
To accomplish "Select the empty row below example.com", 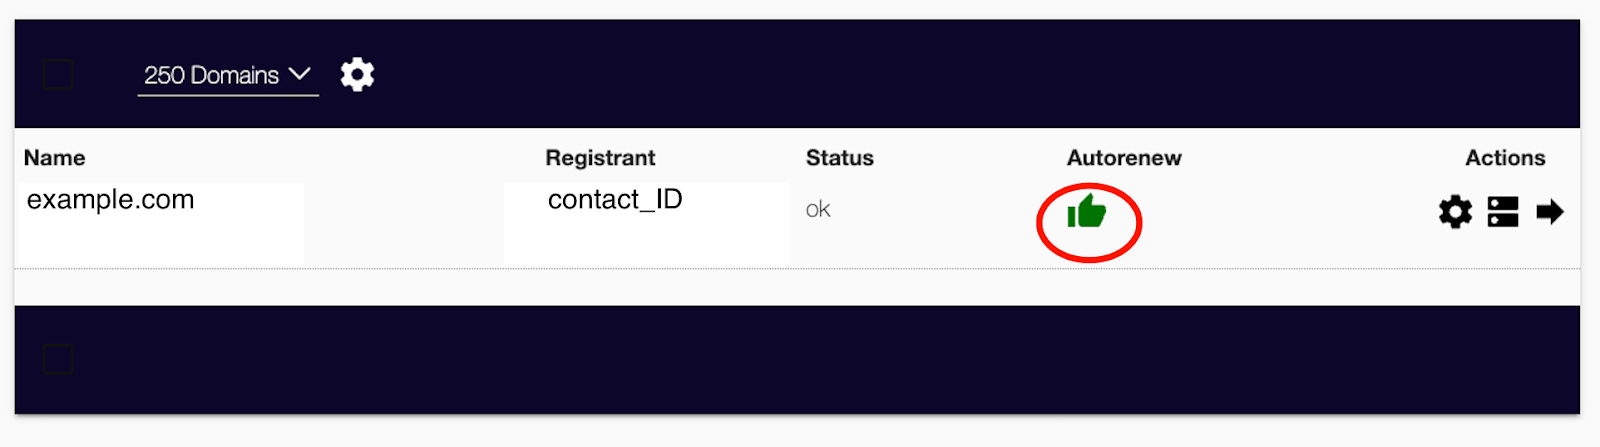I will point(797,287).
